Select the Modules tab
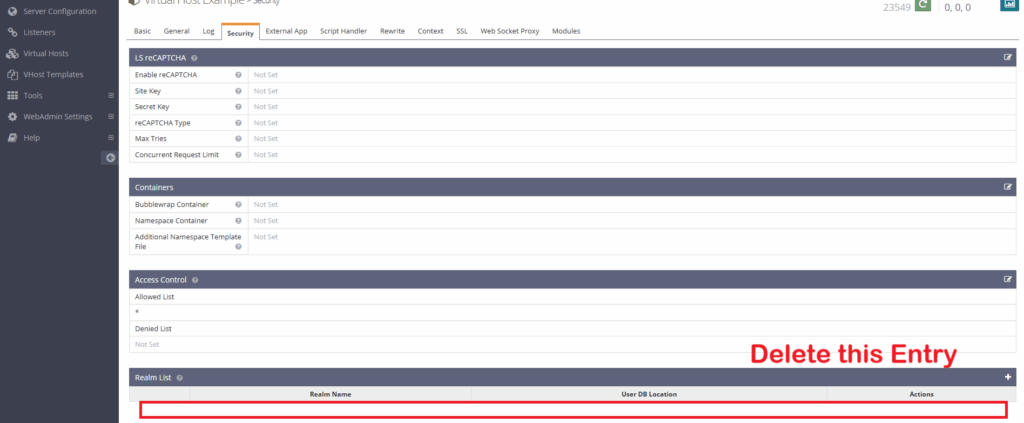Viewport: 1024px width, 423px height. 566,31
